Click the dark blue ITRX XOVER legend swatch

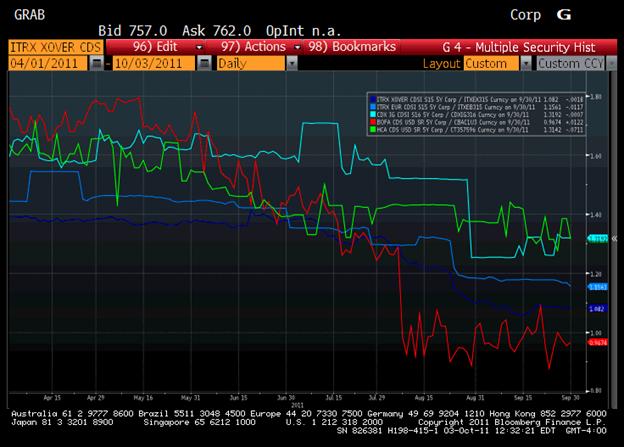tap(373, 99)
